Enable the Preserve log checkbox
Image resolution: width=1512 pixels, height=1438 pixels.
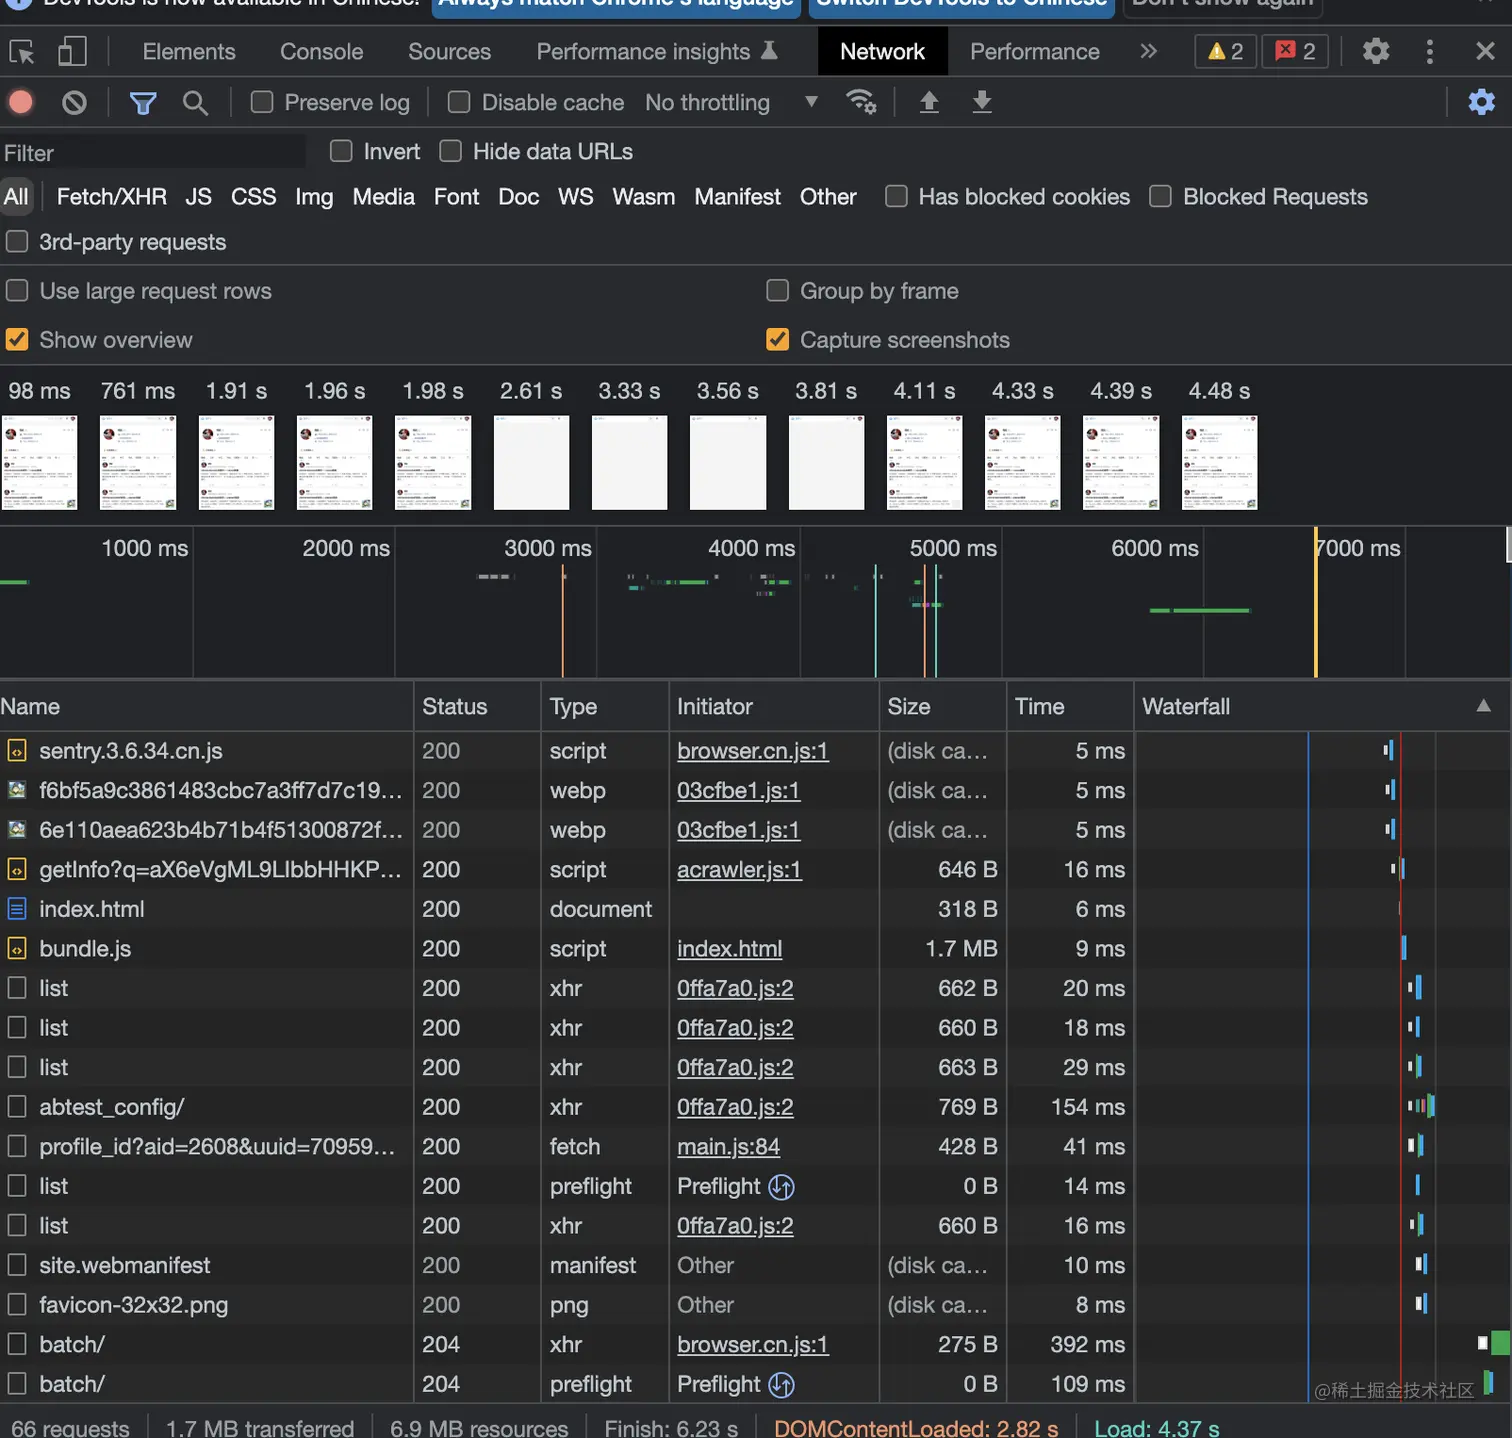(262, 102)
